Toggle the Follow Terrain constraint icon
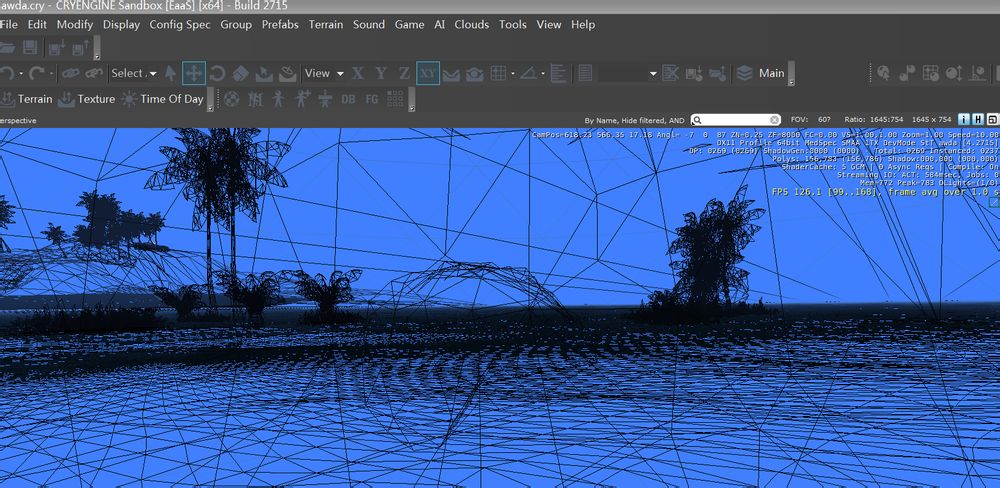This screenshot has width=1000, height=488. pyautogui.click(x=451, y=74)
